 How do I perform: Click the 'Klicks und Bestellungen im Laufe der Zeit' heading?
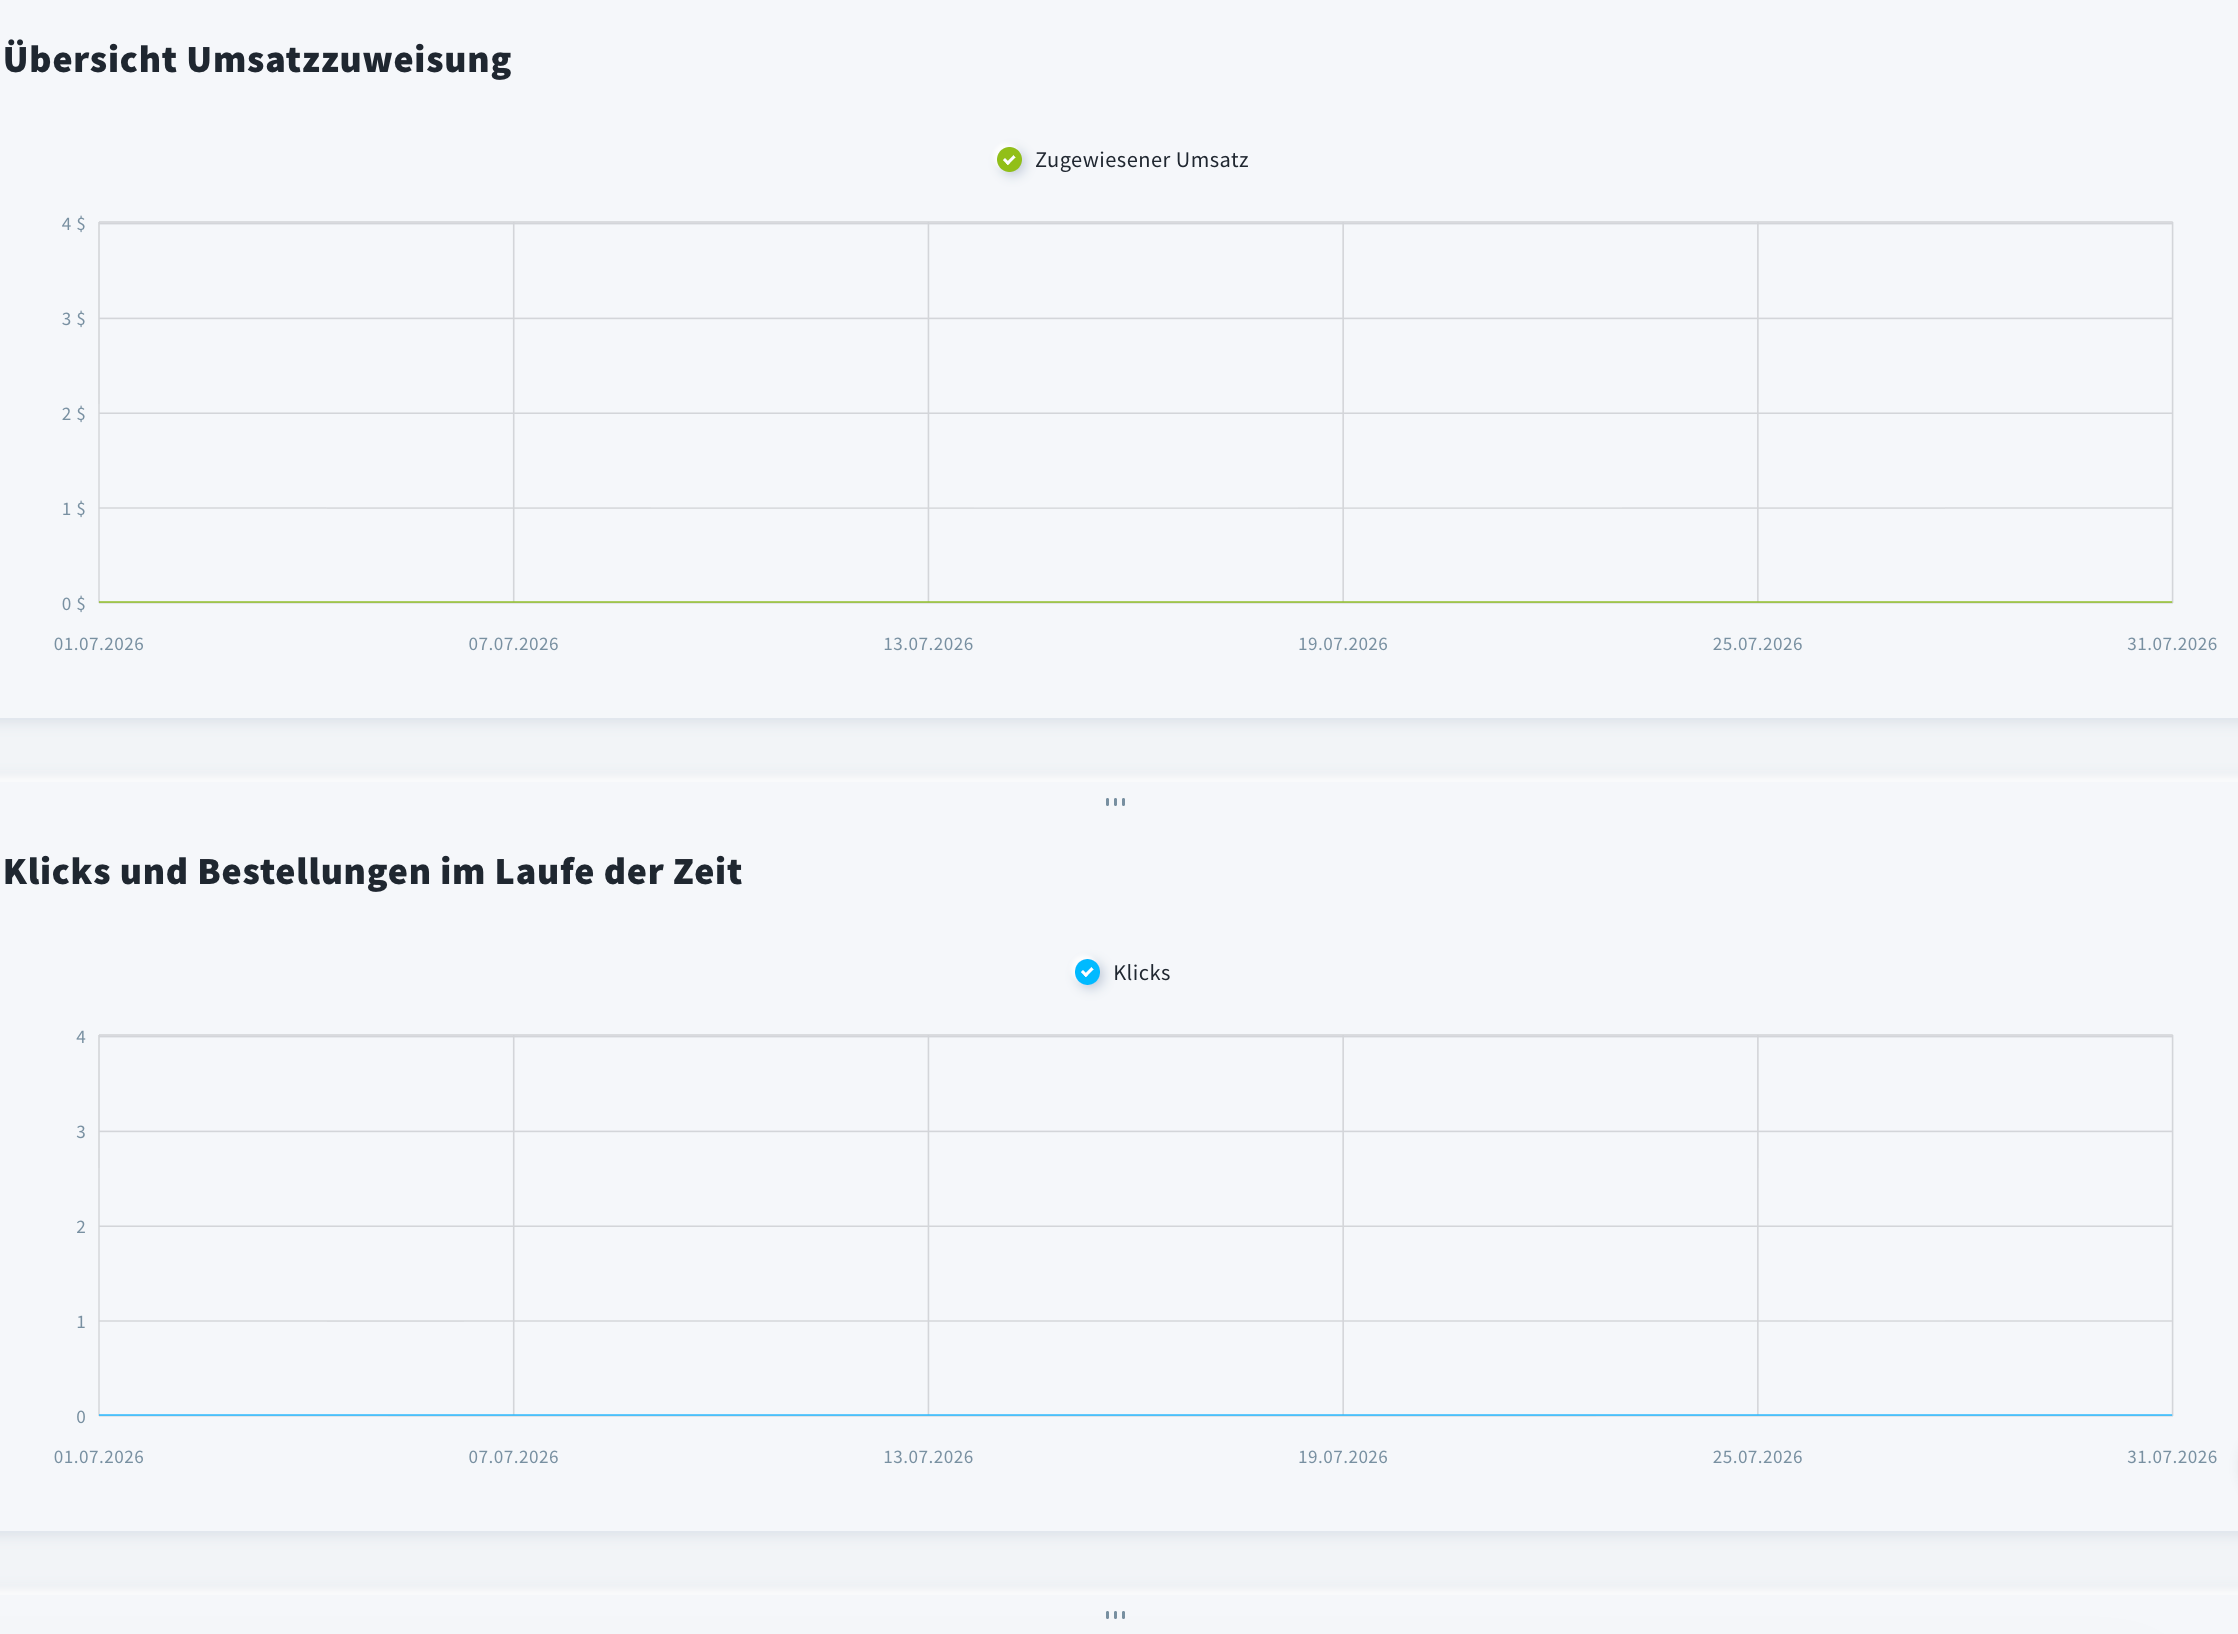(x=373, y=871)
